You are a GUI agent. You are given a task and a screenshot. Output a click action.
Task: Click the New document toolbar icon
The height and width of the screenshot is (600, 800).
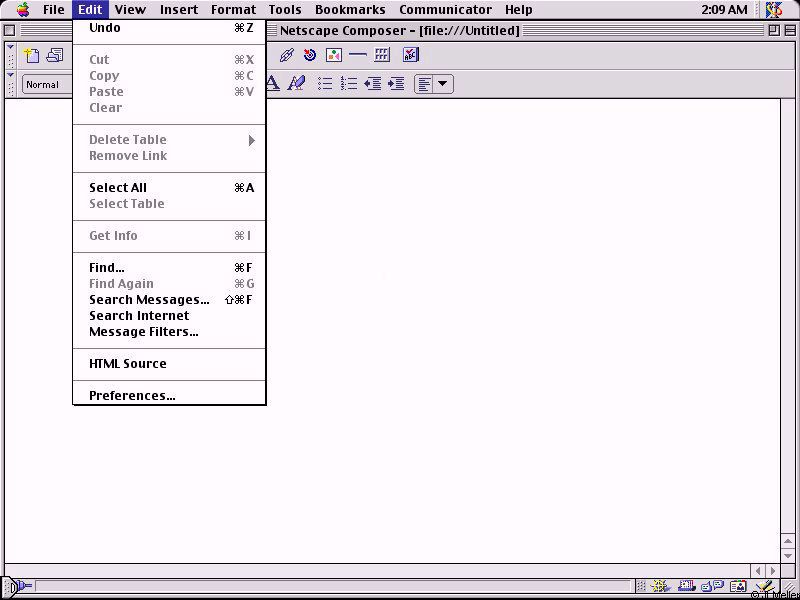coord(32,56)
